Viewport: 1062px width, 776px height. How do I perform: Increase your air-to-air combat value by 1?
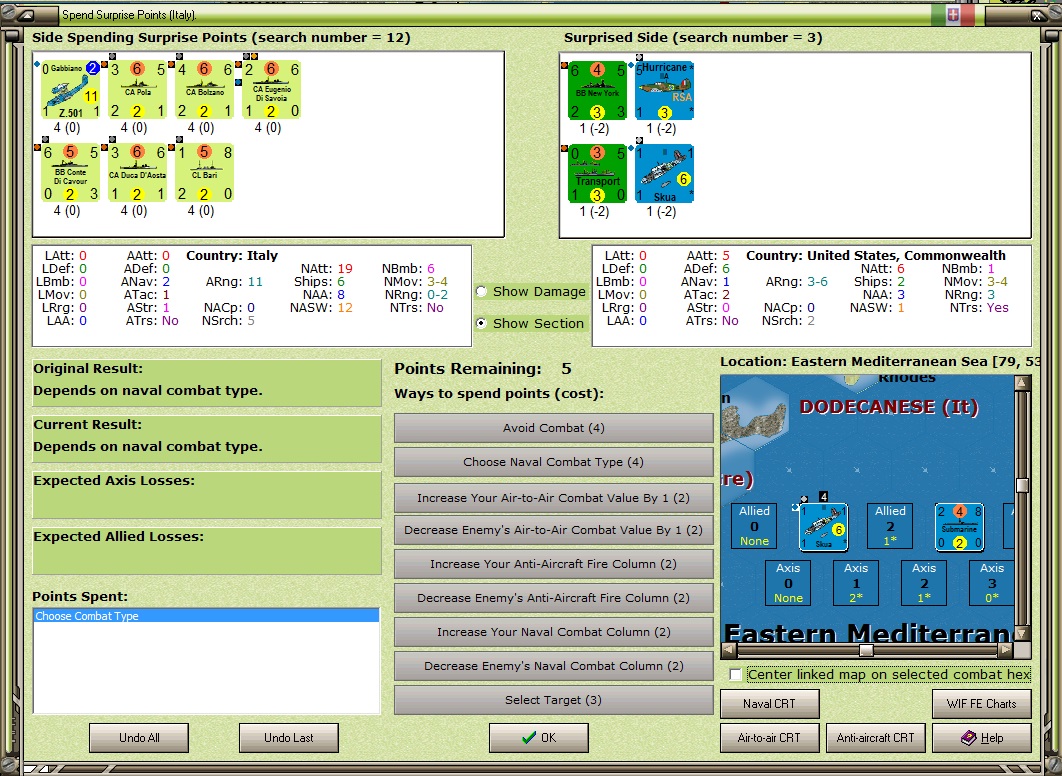(553, 498)
